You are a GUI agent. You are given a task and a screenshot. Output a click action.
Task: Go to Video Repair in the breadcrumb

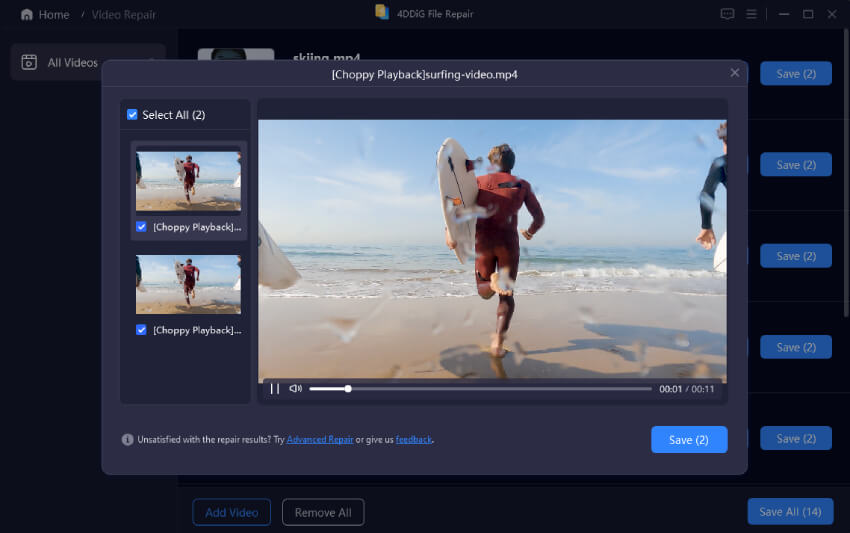(x=123, y=15)
